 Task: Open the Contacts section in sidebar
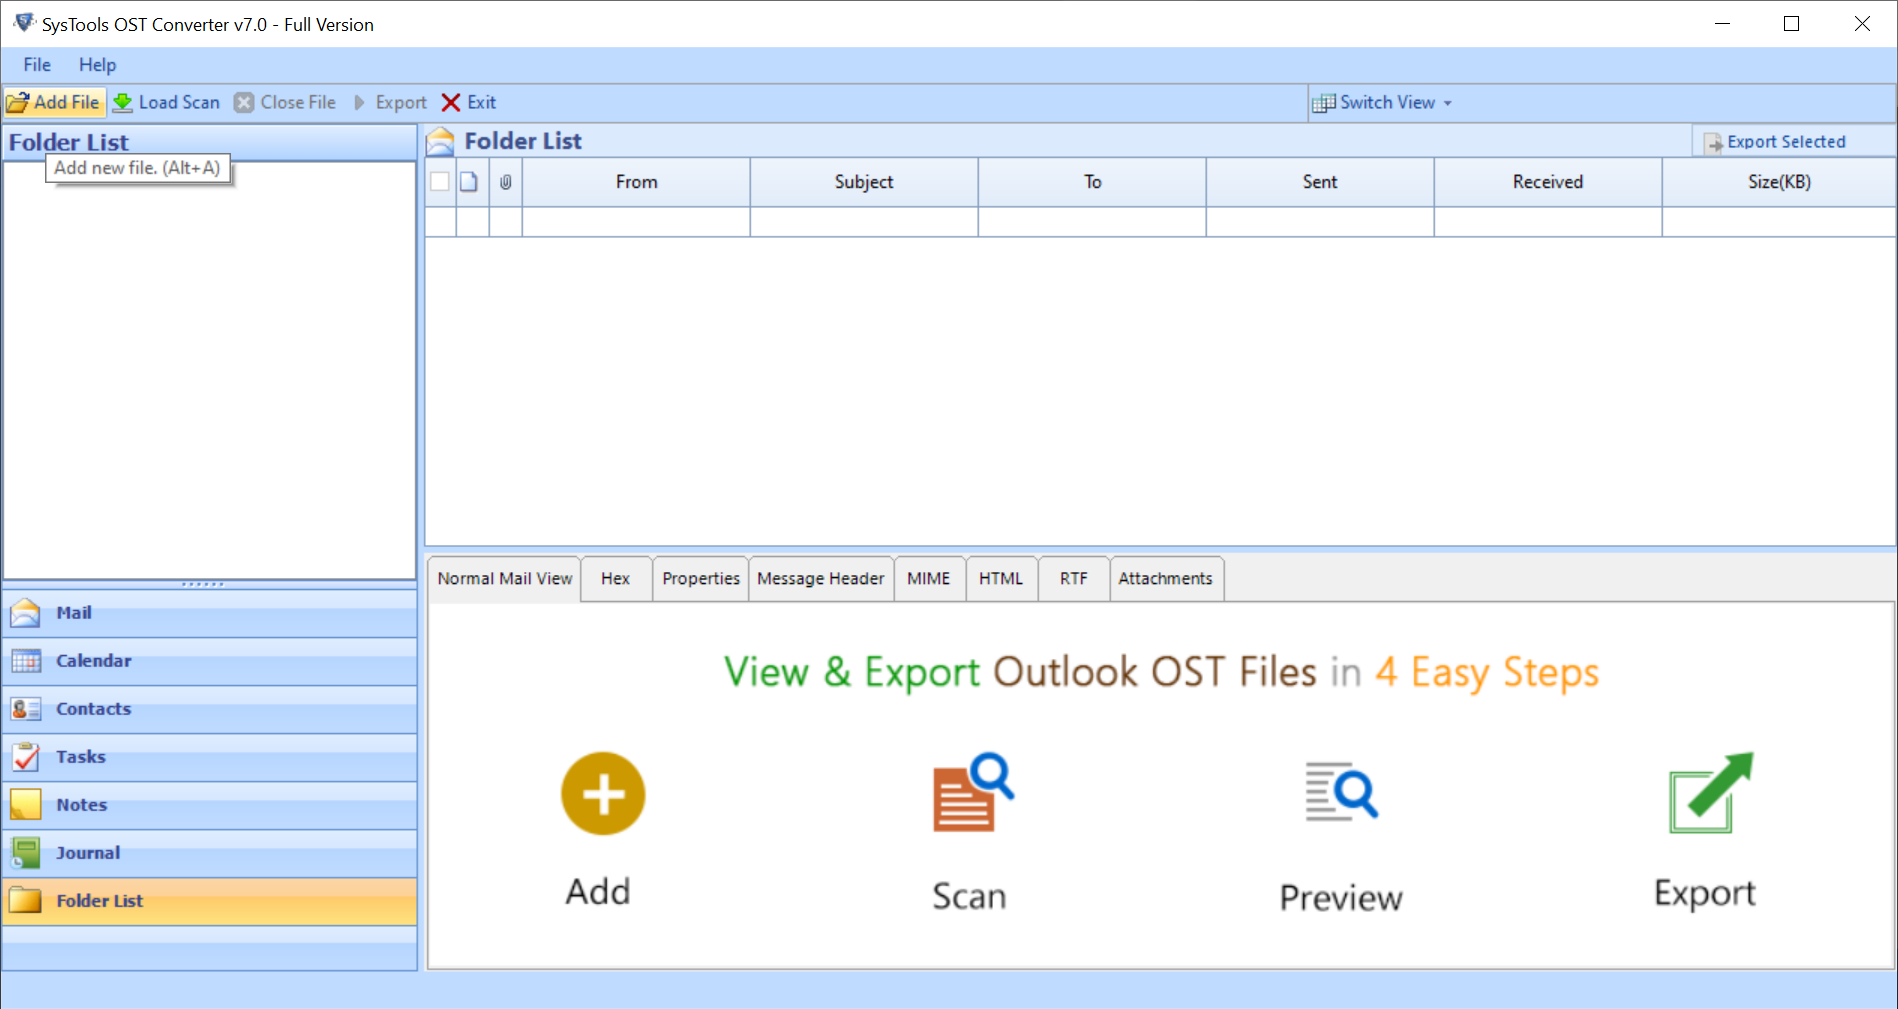[x=93, y=709]
